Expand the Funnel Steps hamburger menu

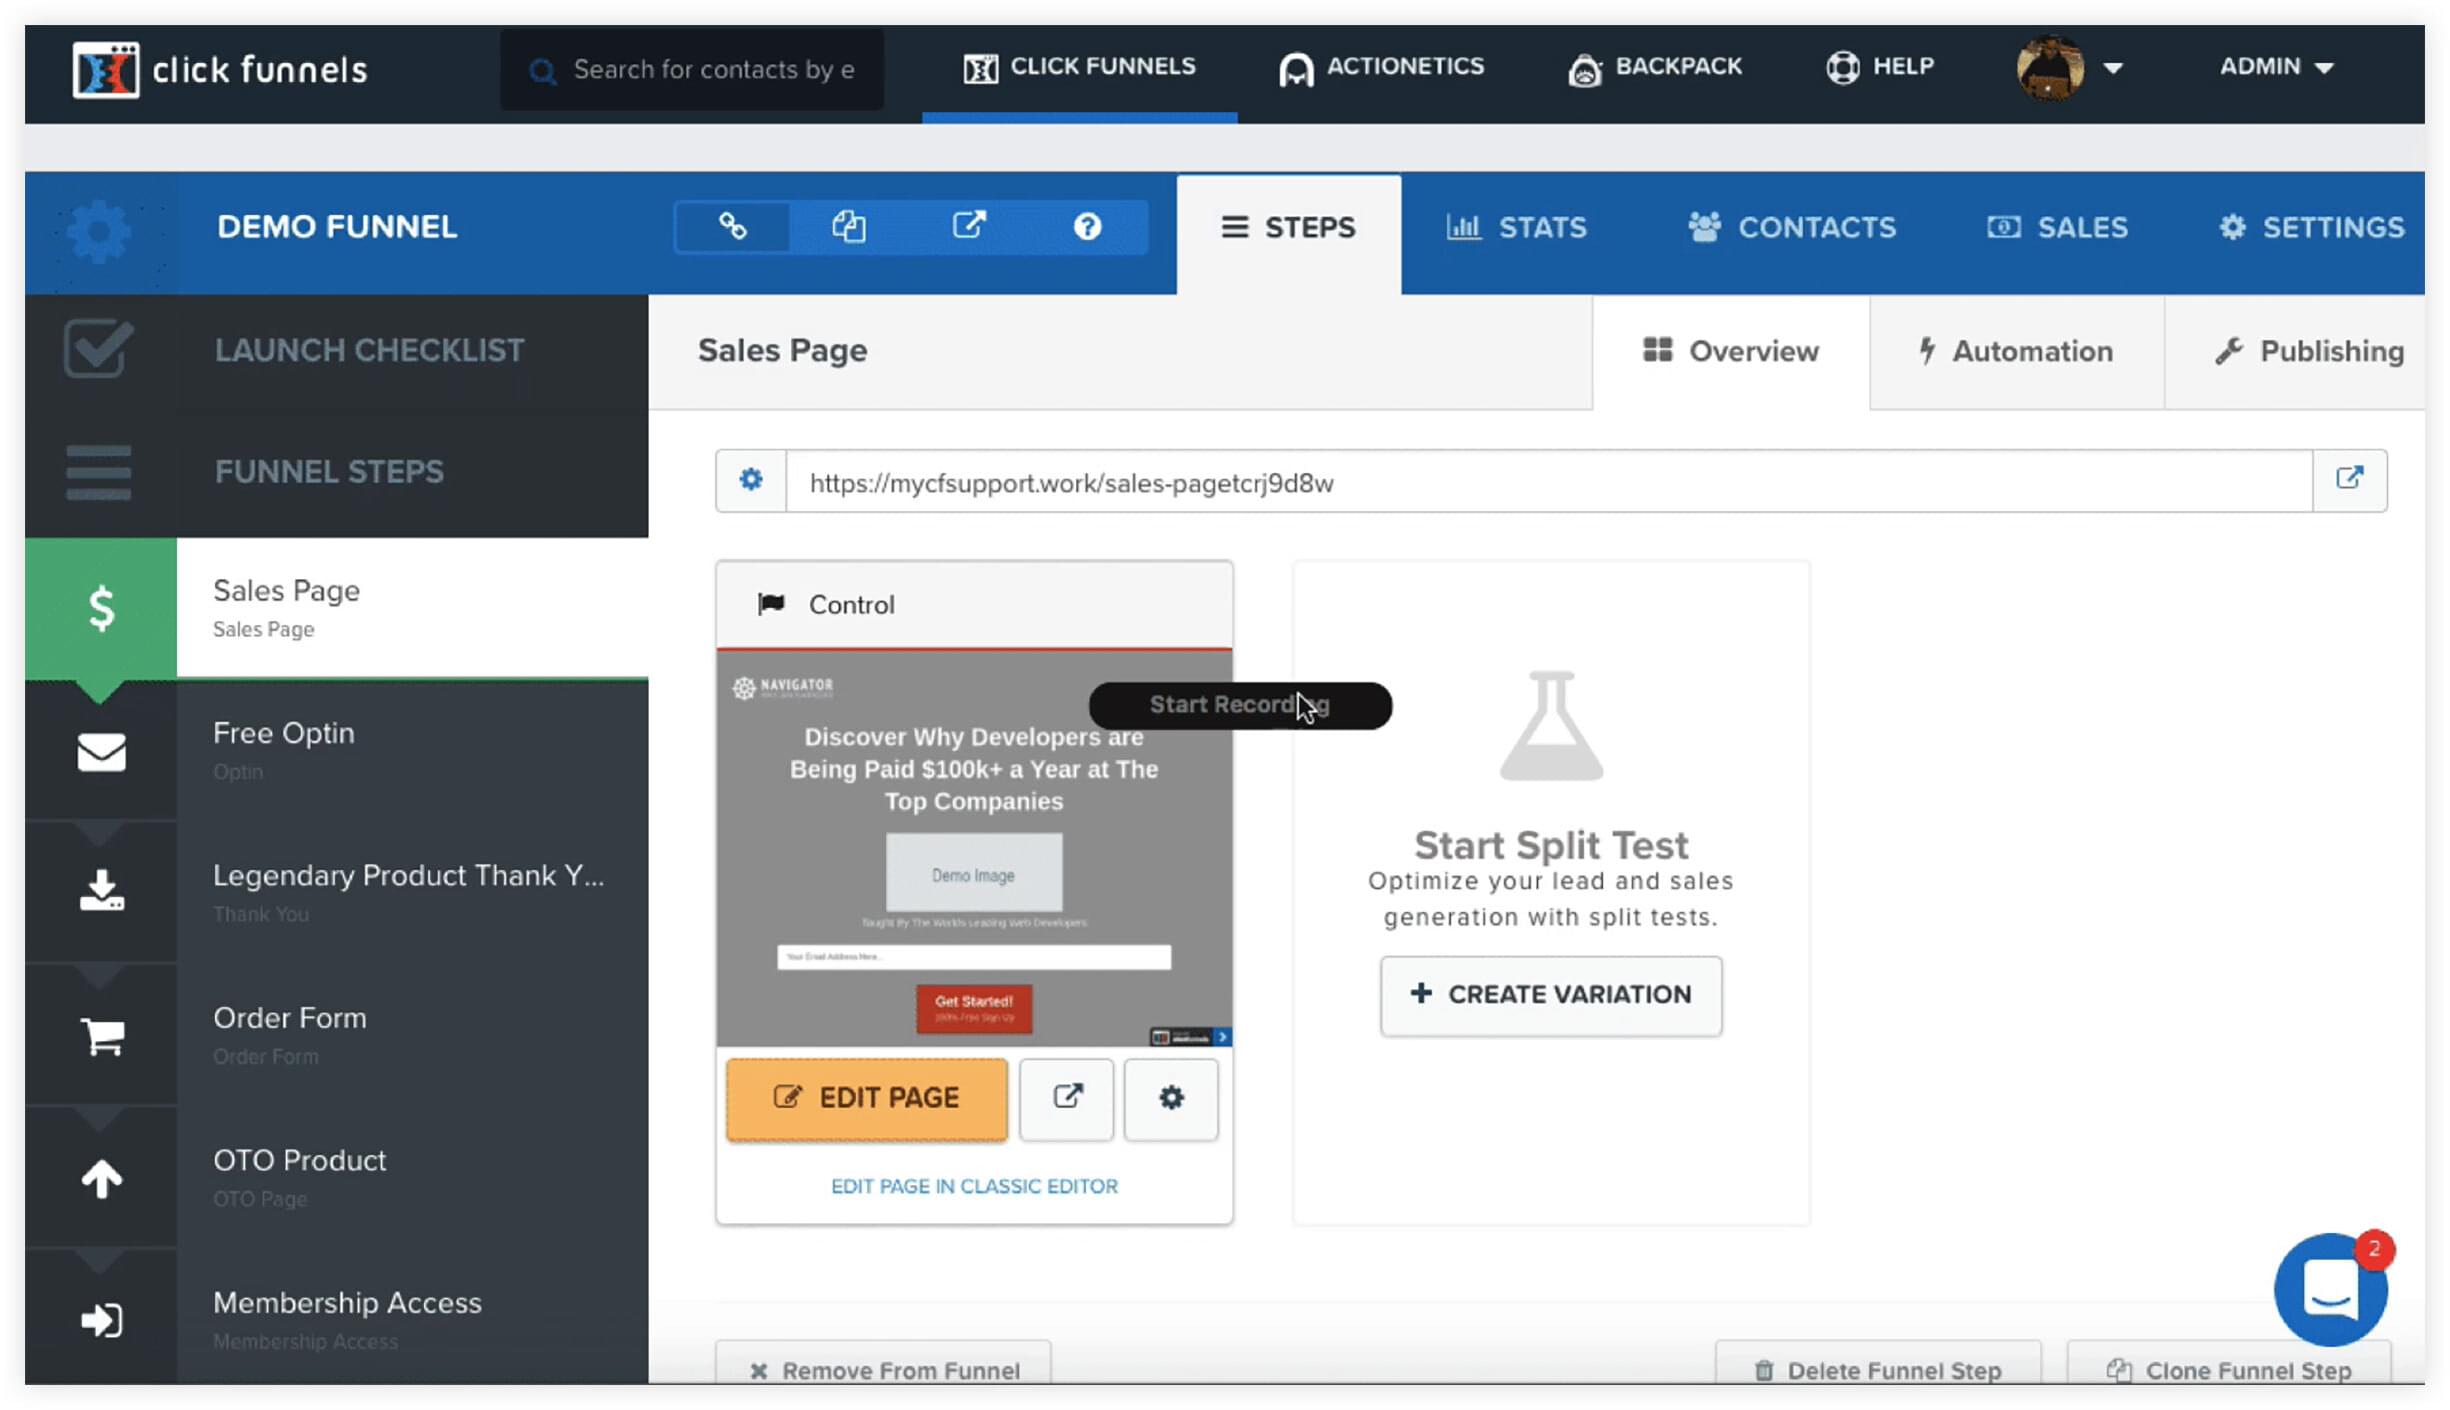point(98,472)
